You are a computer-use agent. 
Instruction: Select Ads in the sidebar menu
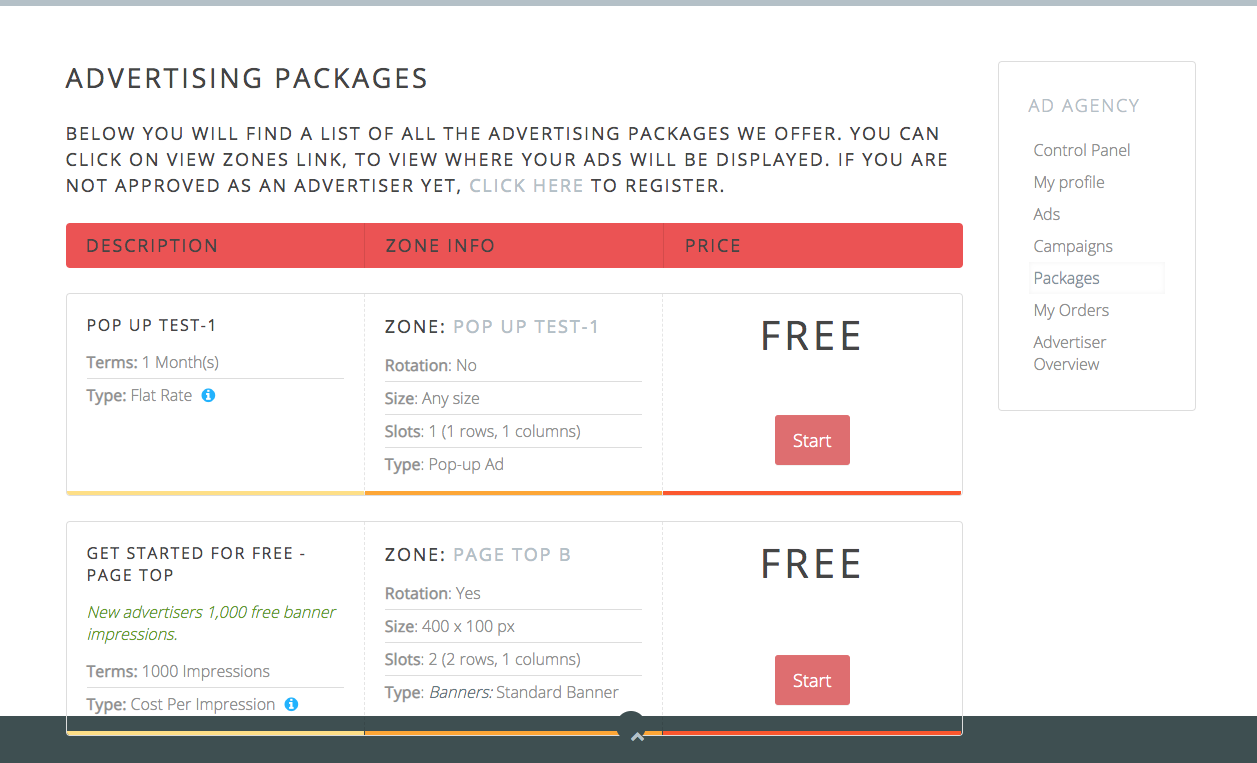click(x=1047, y=214)
